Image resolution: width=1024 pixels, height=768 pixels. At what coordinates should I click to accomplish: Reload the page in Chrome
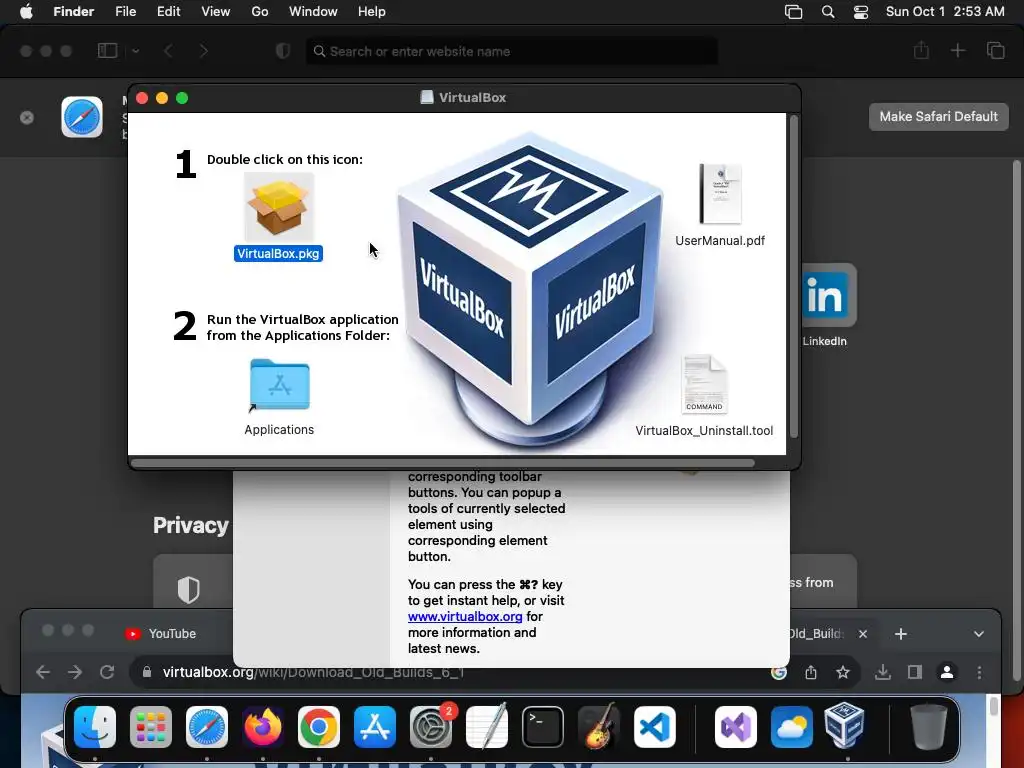click(107, 672)
